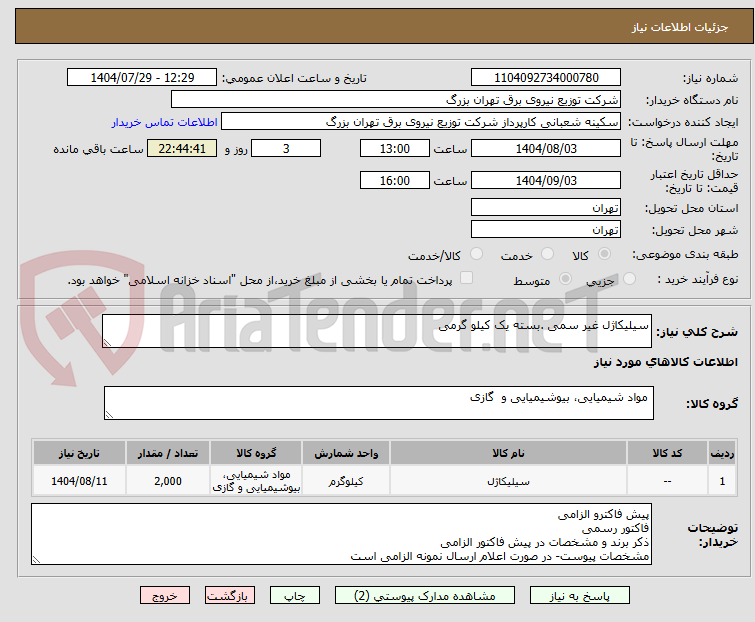The height and width of the screenshot is (622, 755).
Task: Select the خدمت radio button
Action: (547, 254)
